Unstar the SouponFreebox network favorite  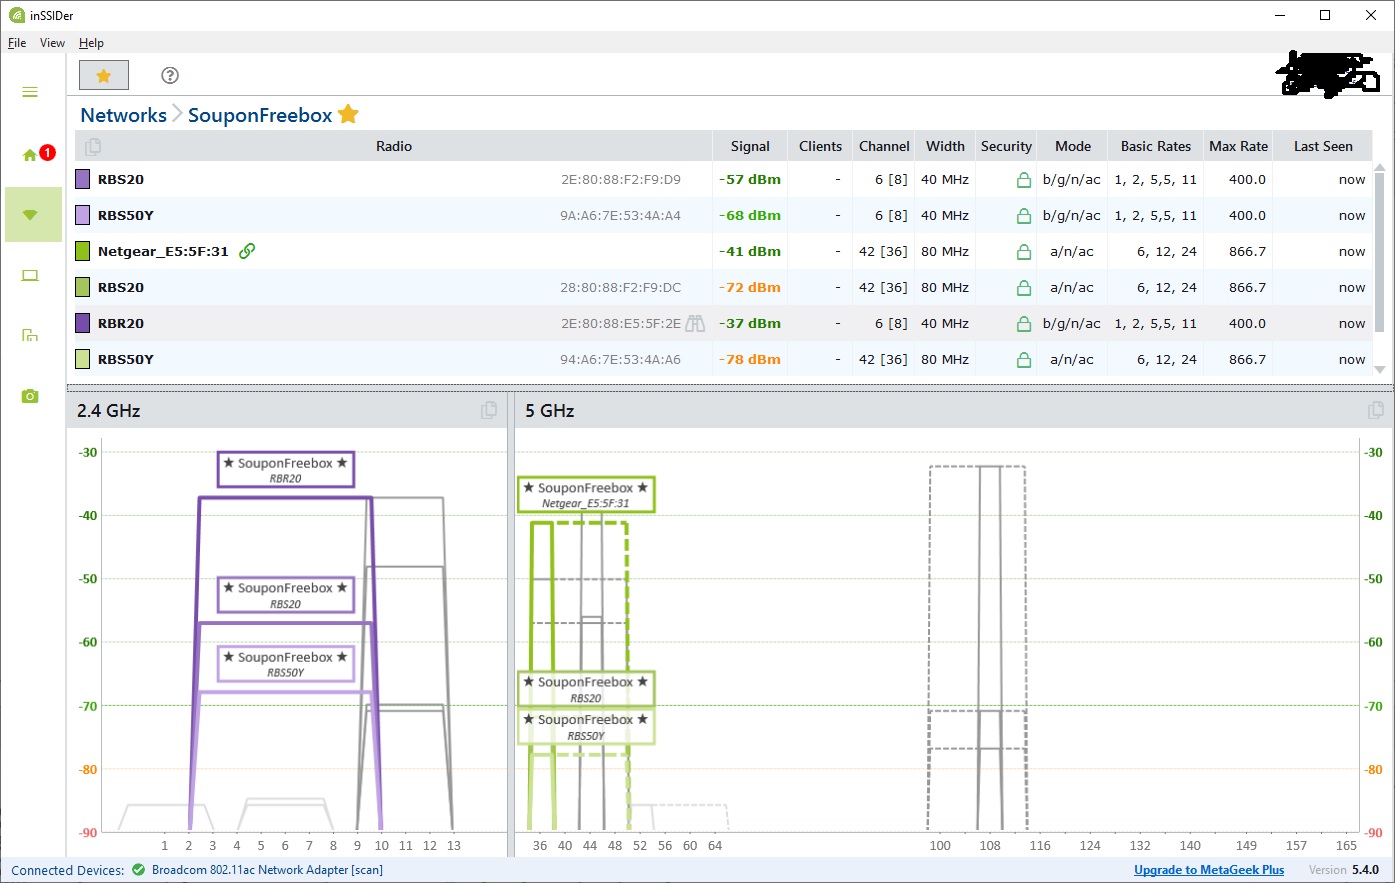tap(348, 114)
